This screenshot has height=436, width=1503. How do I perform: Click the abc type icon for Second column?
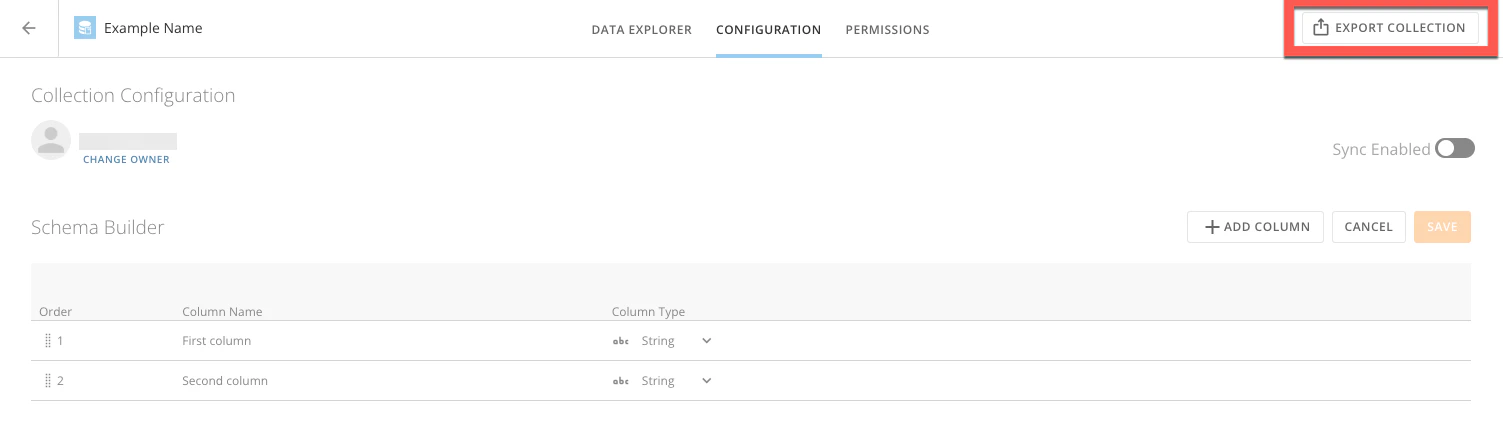[x=620, y=381]
